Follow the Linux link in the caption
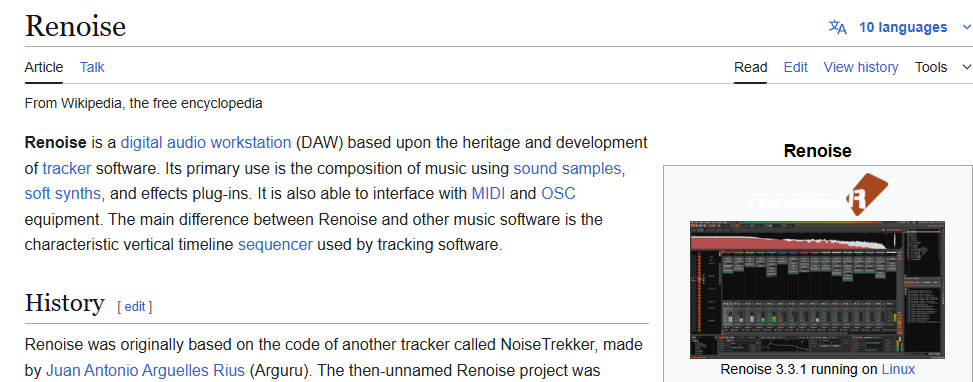 tap(898, 370)
